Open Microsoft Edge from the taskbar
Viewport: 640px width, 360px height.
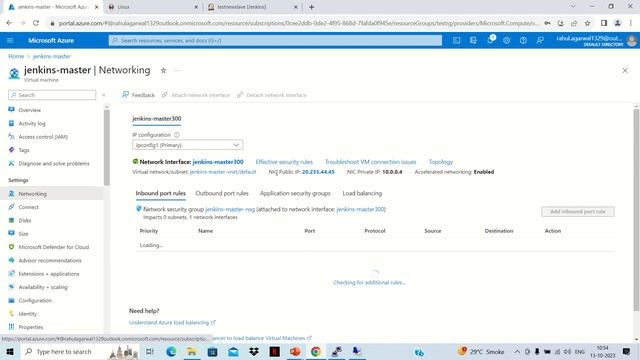[x=171, y=351]
